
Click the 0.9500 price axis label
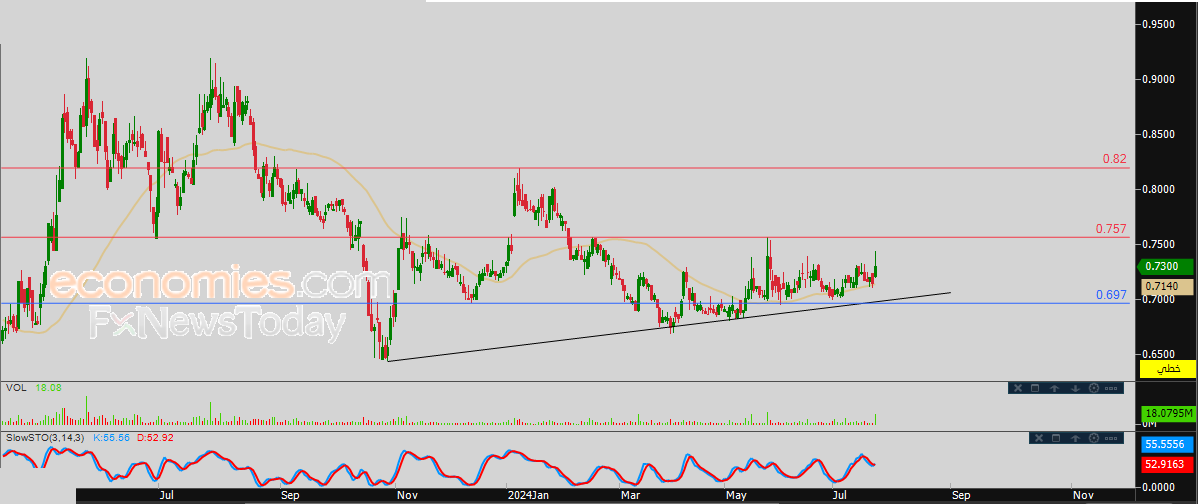(x=1159, y=24)
